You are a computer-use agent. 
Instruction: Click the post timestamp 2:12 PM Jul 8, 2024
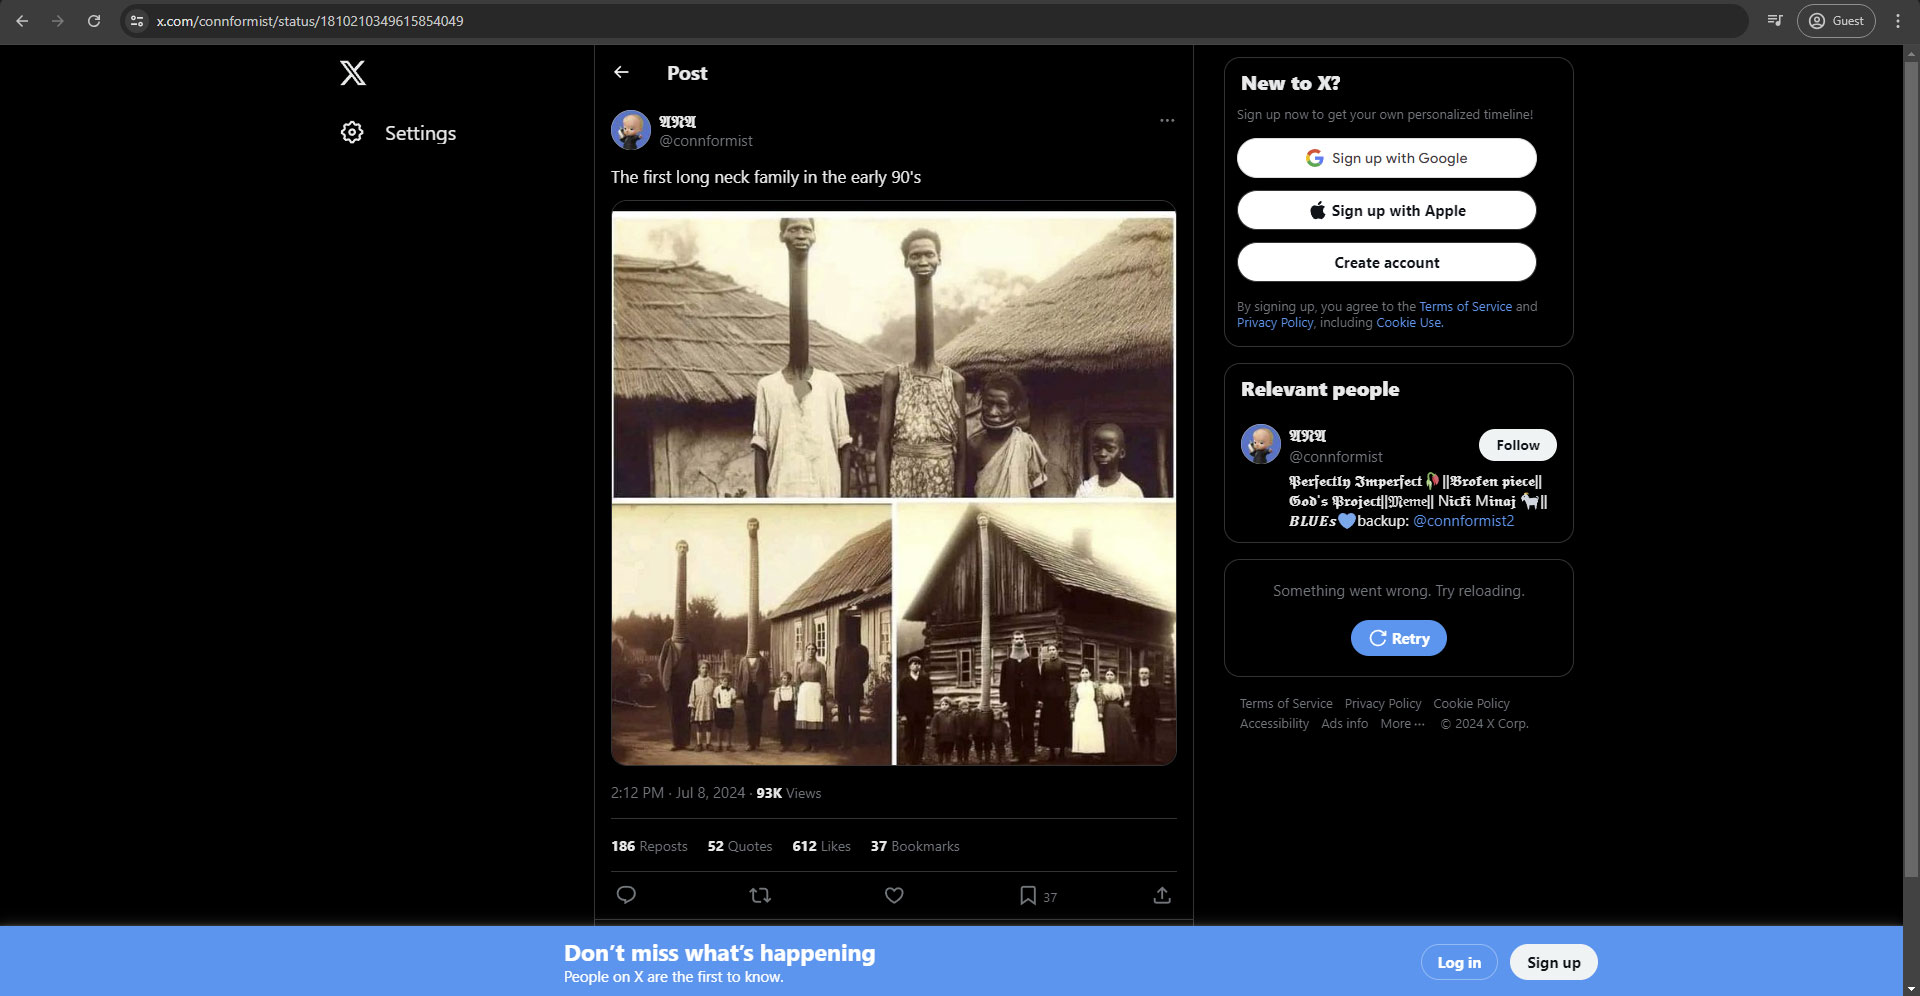(678, 793)
